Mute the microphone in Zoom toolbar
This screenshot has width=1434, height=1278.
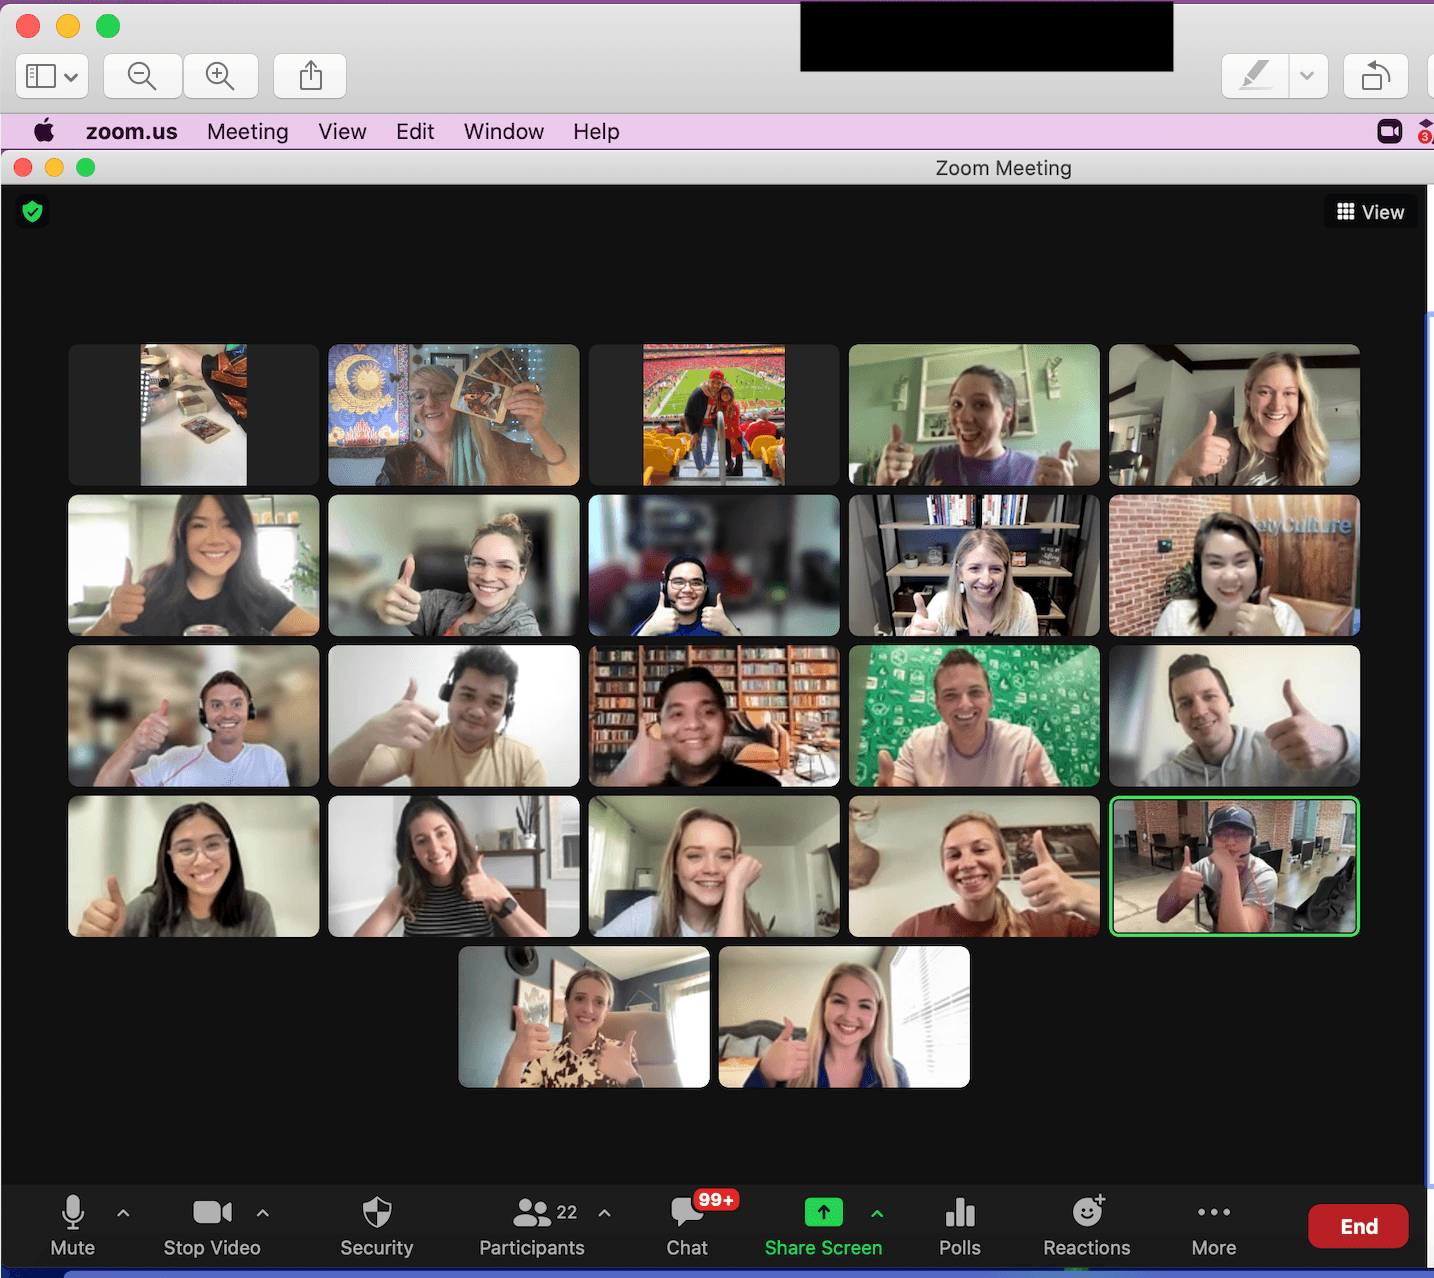(x=72, y=1226)
